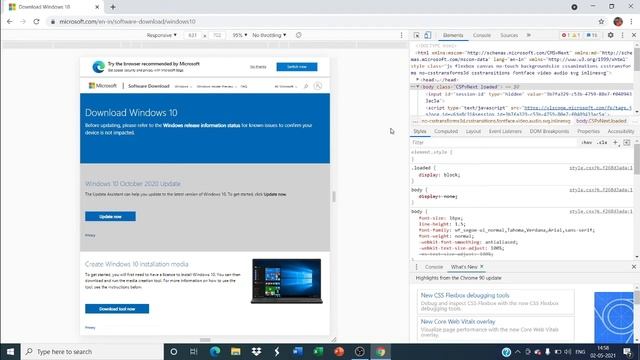
Task: Open Dropbox from the taskbar
Action: (256, 351)
